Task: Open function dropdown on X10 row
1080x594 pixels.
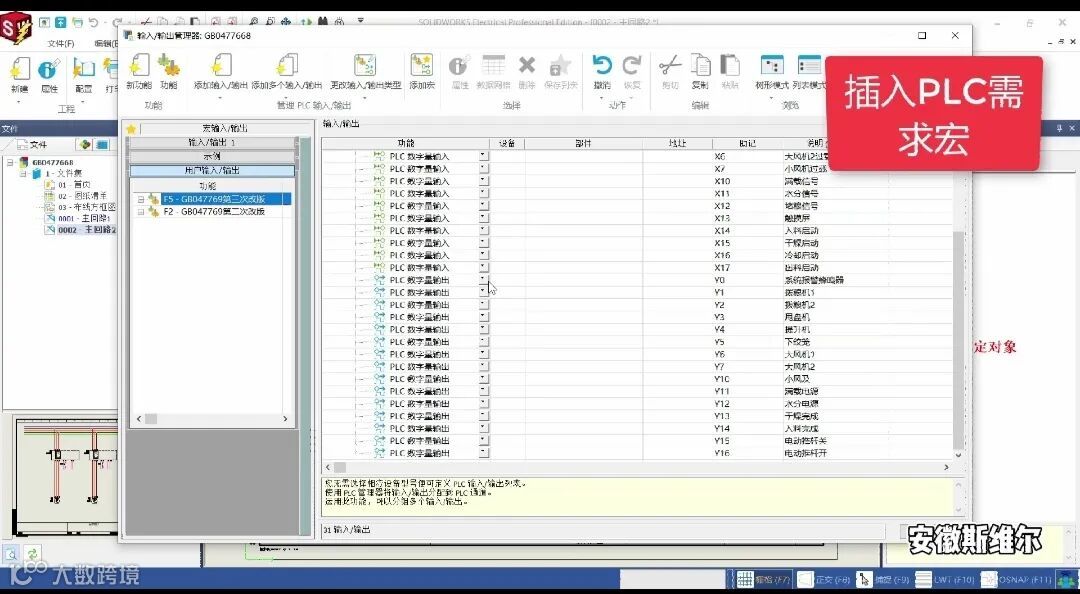Action: point(484,181)
